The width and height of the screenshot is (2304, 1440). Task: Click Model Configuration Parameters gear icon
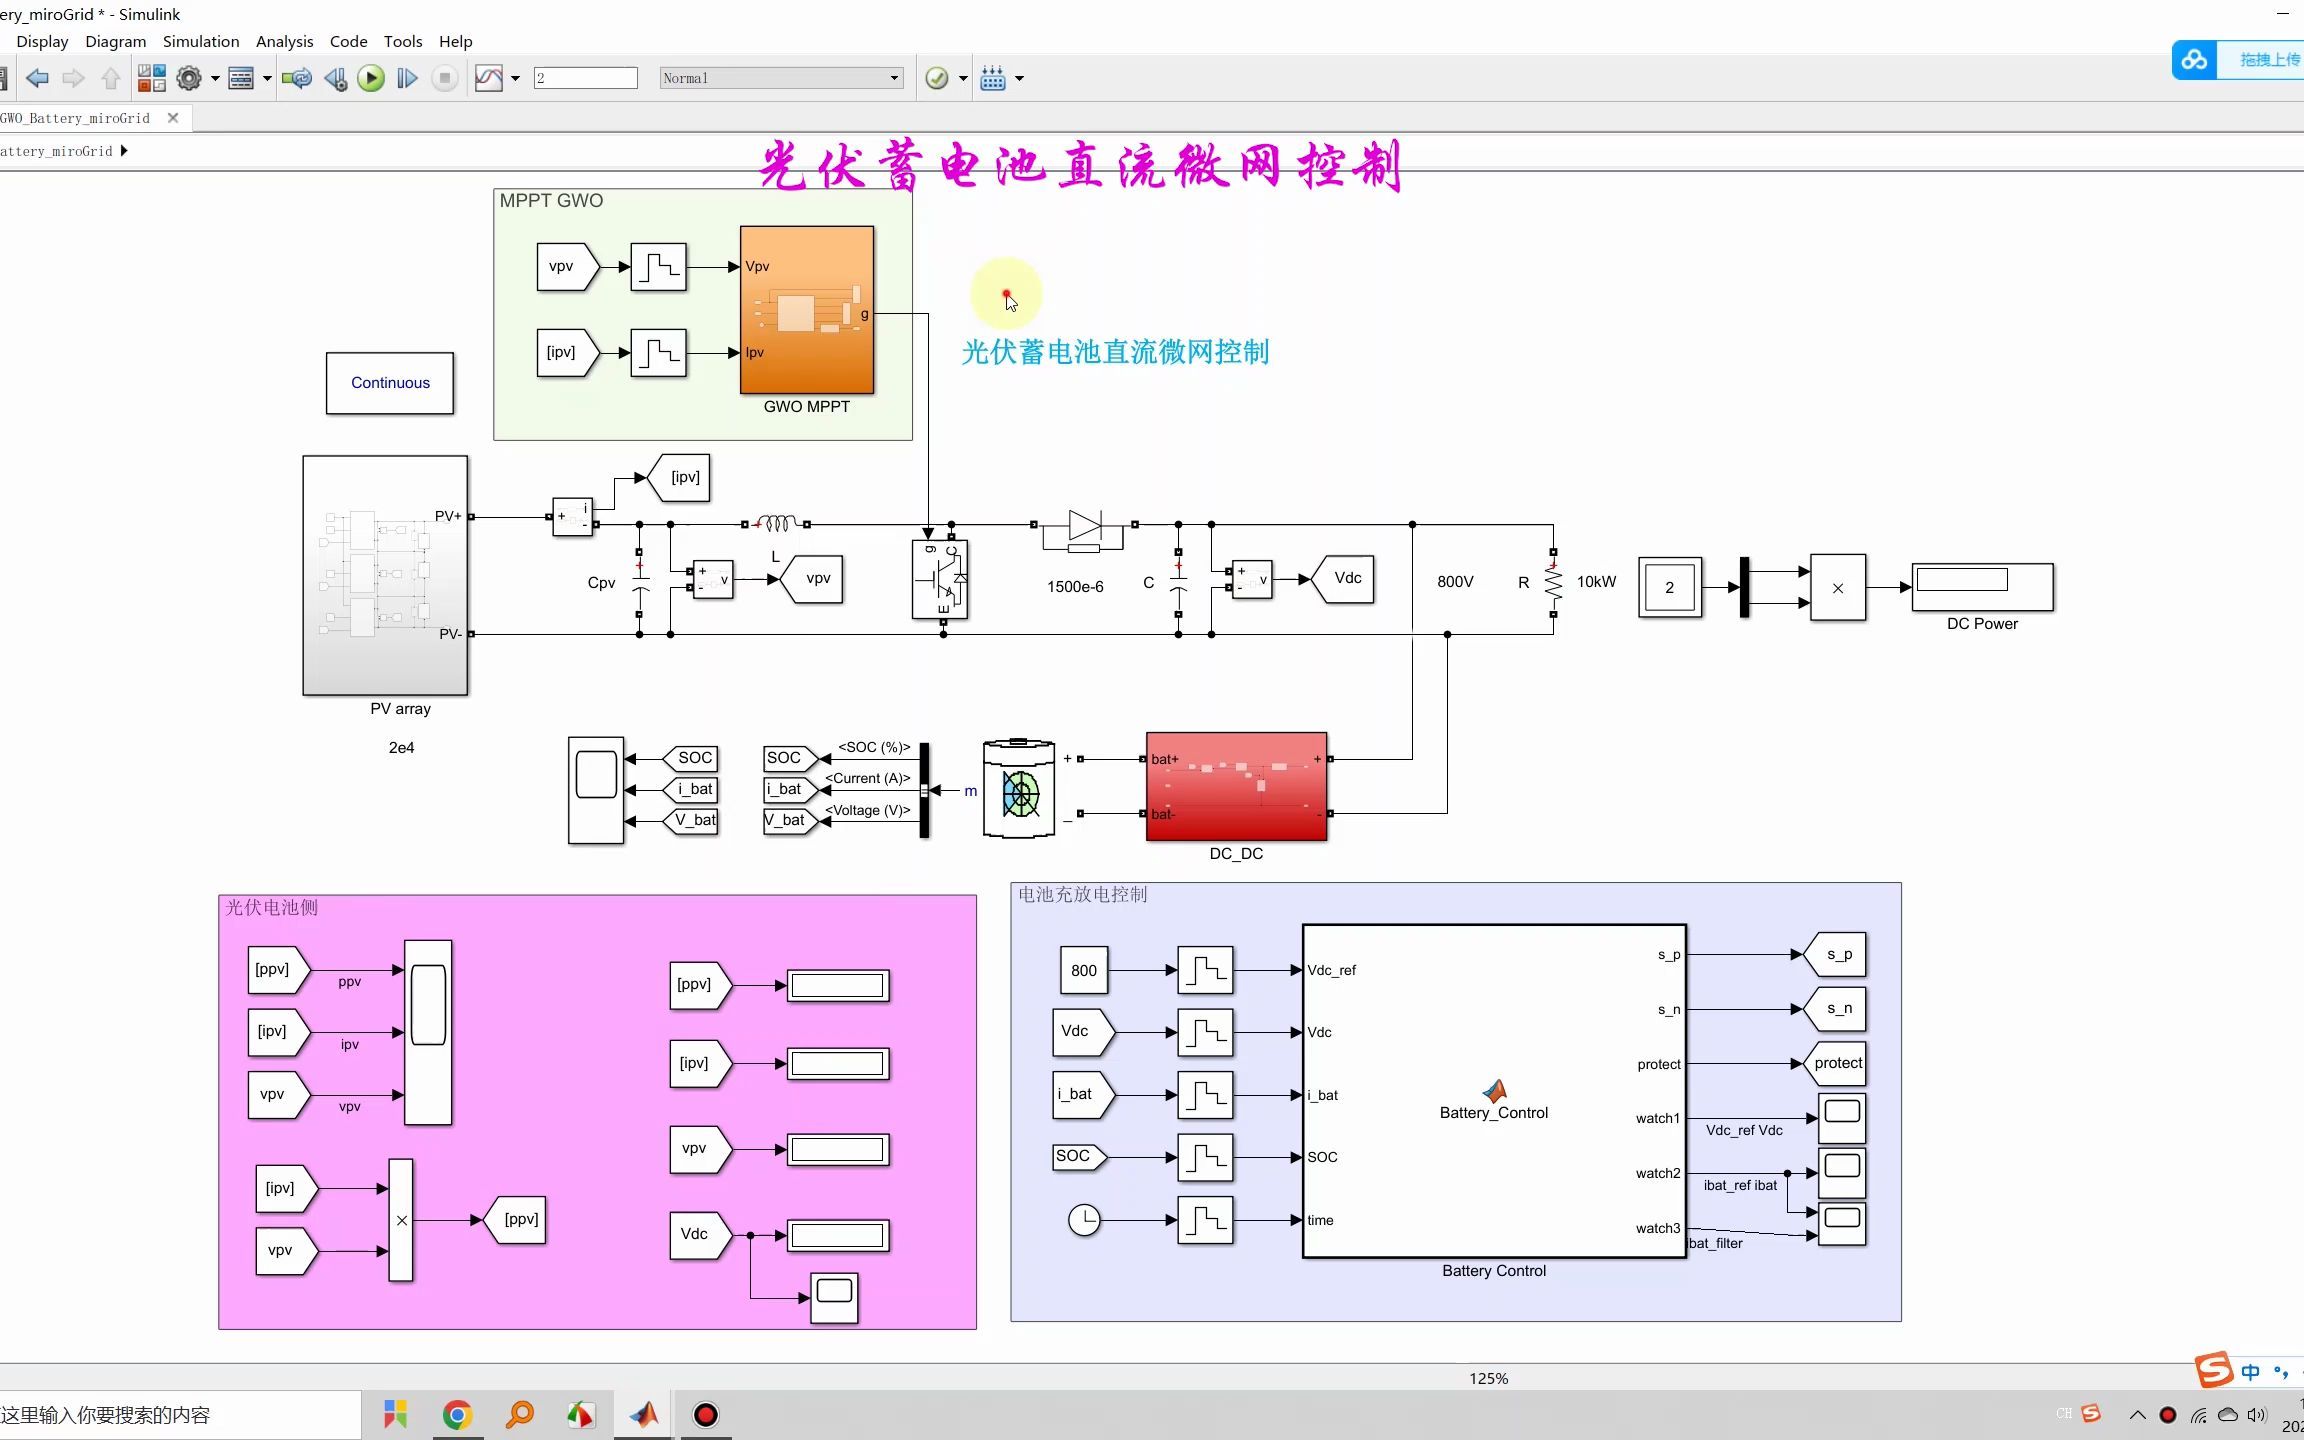pos(189,78)
